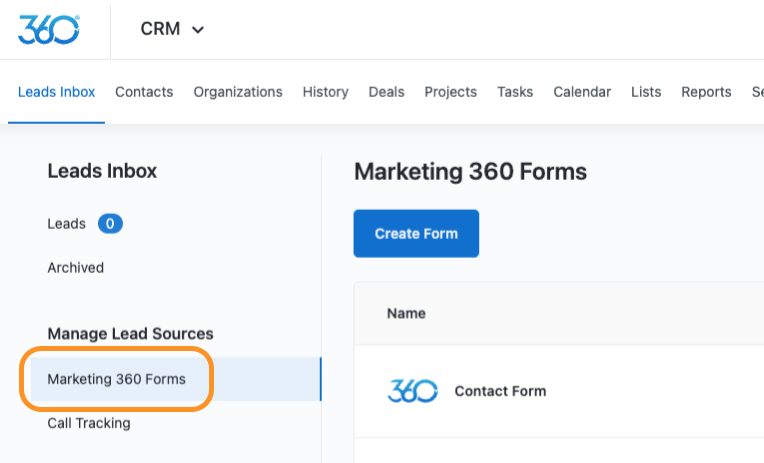Screen dimensions: 764x463
Task: Select Marketing 360 Forms in sidebar
Action: 116,379
